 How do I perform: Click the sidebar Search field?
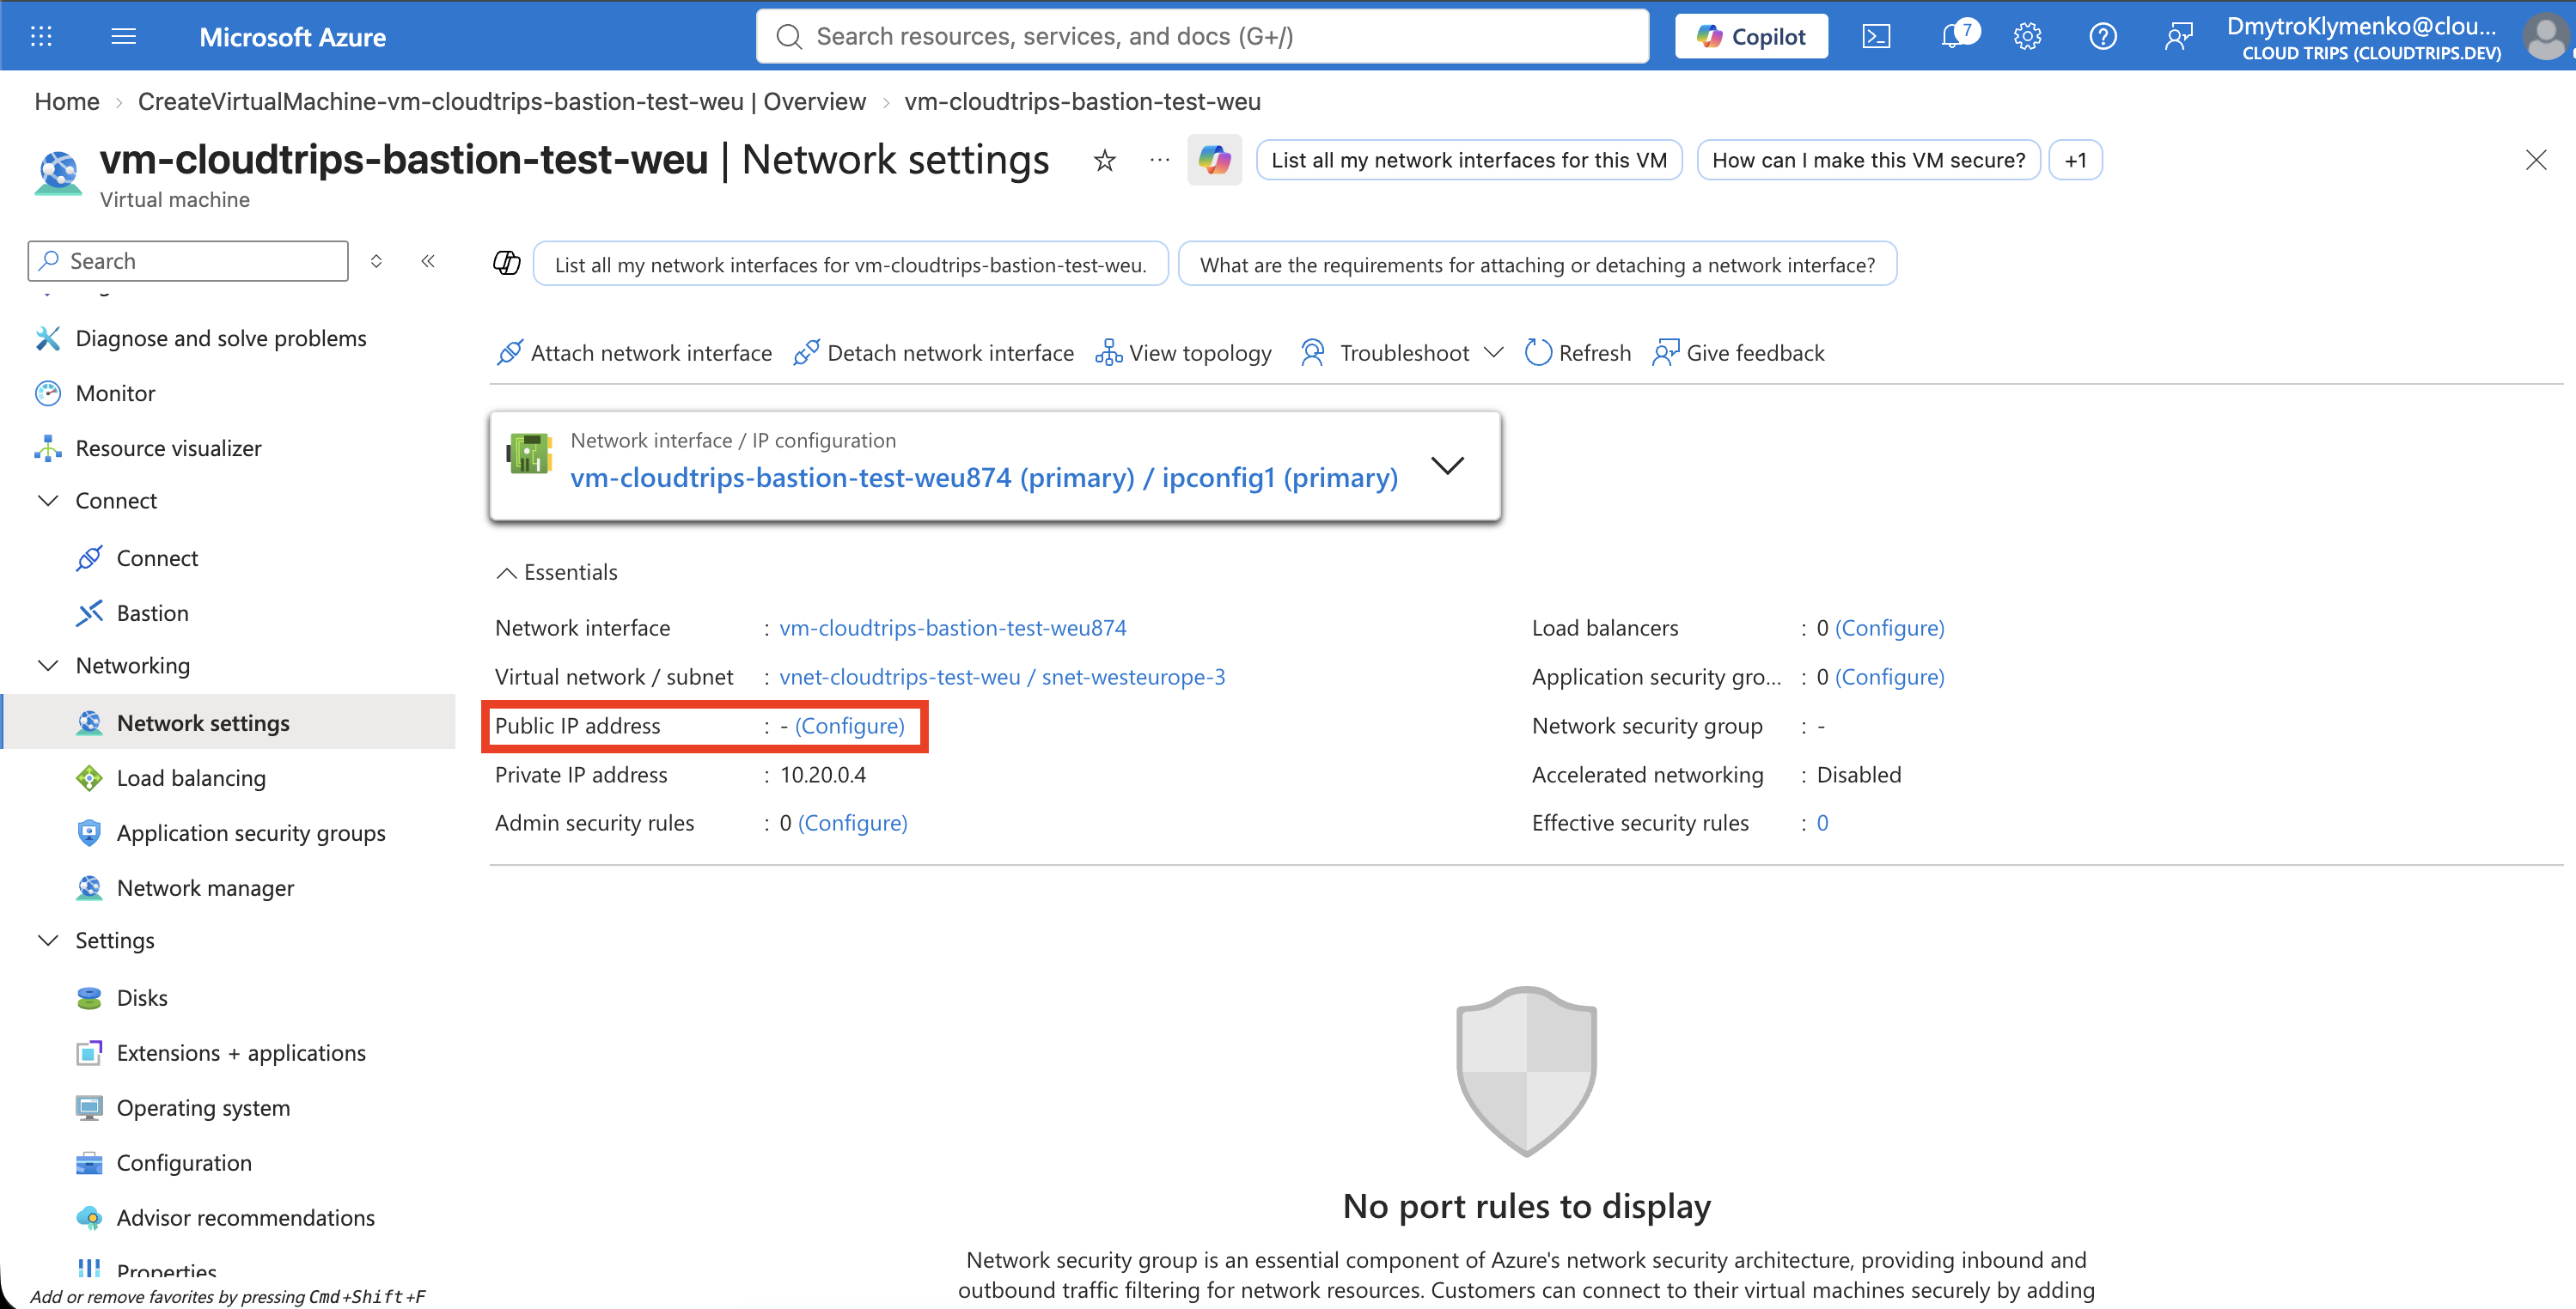pyautogui.click(x=188, y=261)
